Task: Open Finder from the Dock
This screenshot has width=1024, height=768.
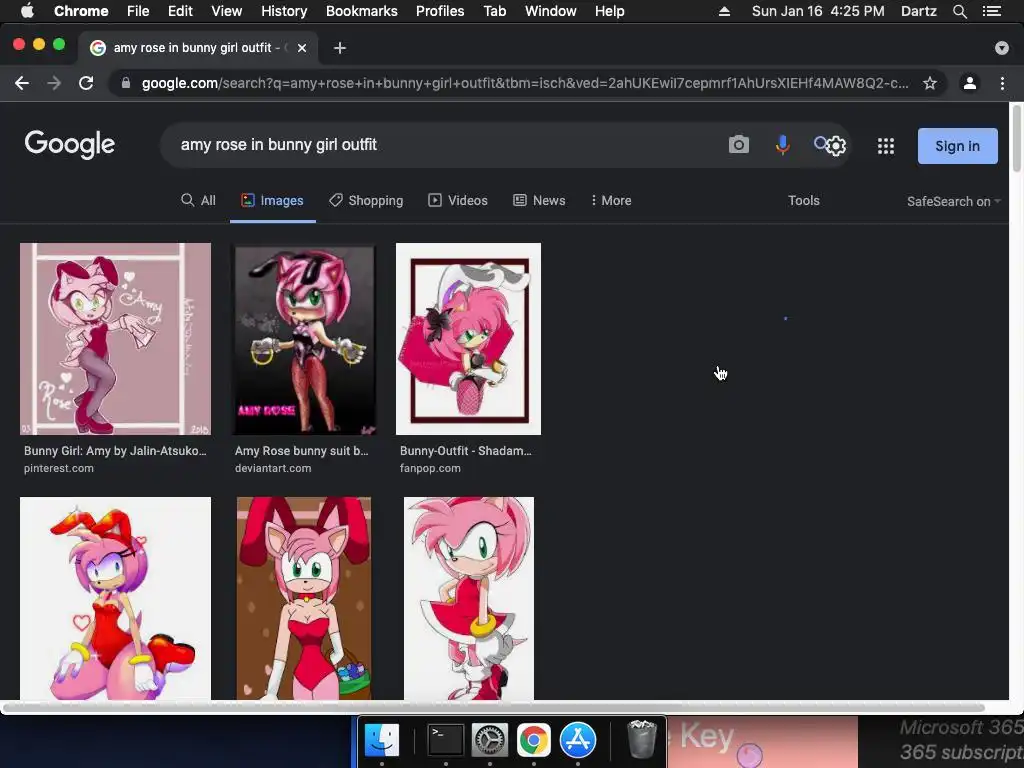Action: pyautogui.click(x=381, y=740)
